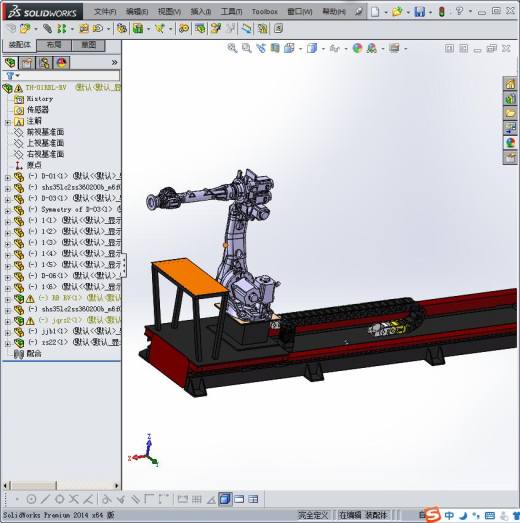Select 配合 mates folder in tree

(x=34, y=354)
